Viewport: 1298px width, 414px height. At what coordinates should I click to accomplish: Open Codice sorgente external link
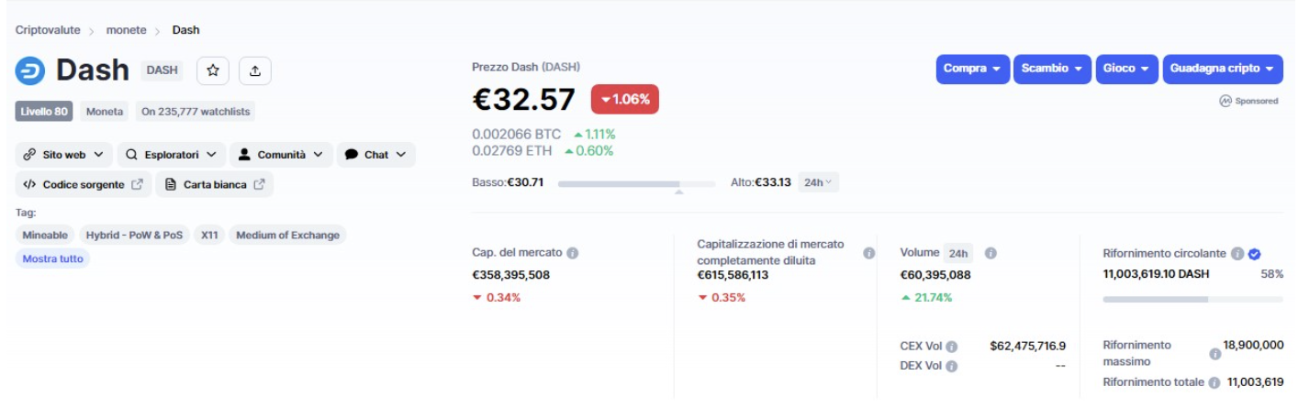pos(83,184)
